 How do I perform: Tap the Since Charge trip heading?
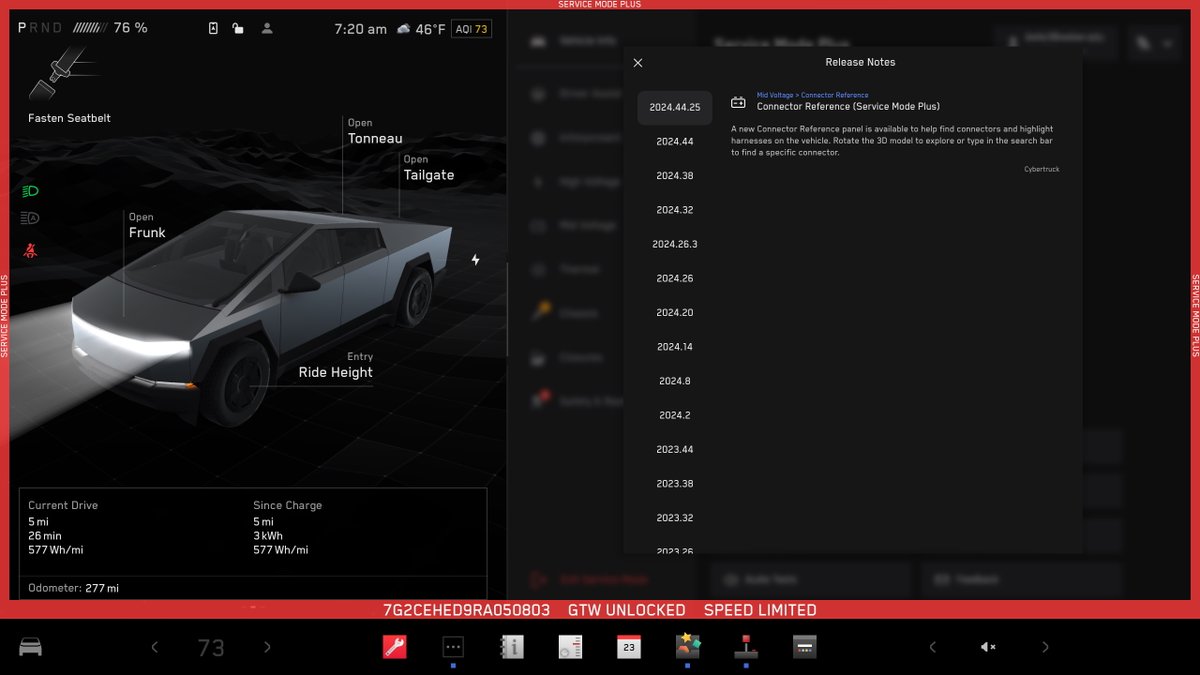pos(287,505)
